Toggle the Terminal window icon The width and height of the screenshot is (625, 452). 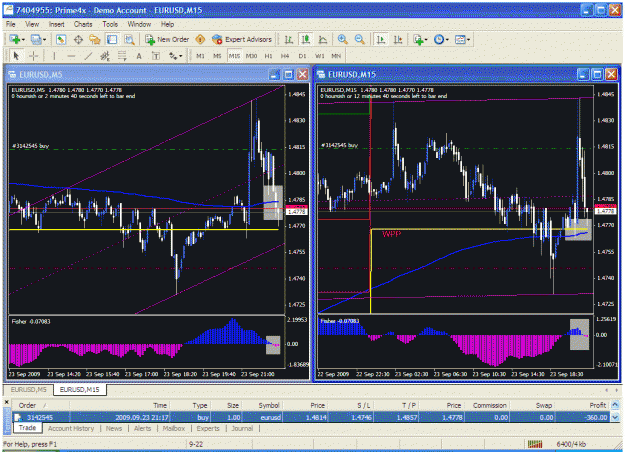coord(112,39)
